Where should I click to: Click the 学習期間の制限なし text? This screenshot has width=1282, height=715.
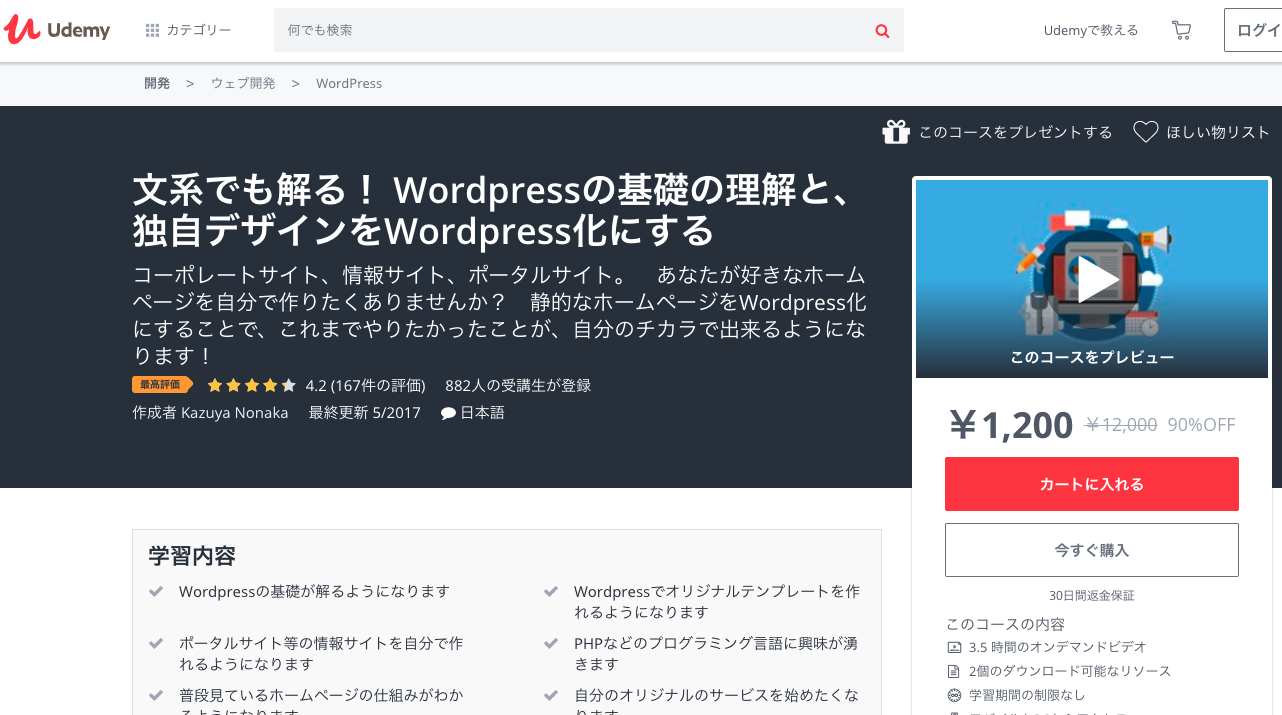(x=1027, y=695)
